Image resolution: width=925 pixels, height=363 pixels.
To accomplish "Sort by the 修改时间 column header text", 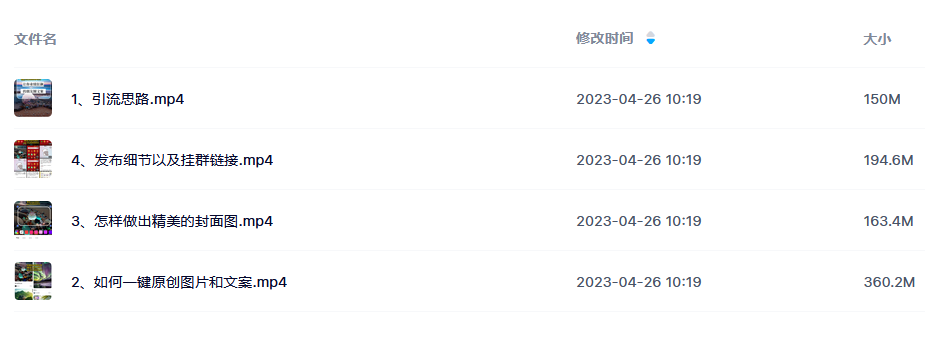I will 605,38.
